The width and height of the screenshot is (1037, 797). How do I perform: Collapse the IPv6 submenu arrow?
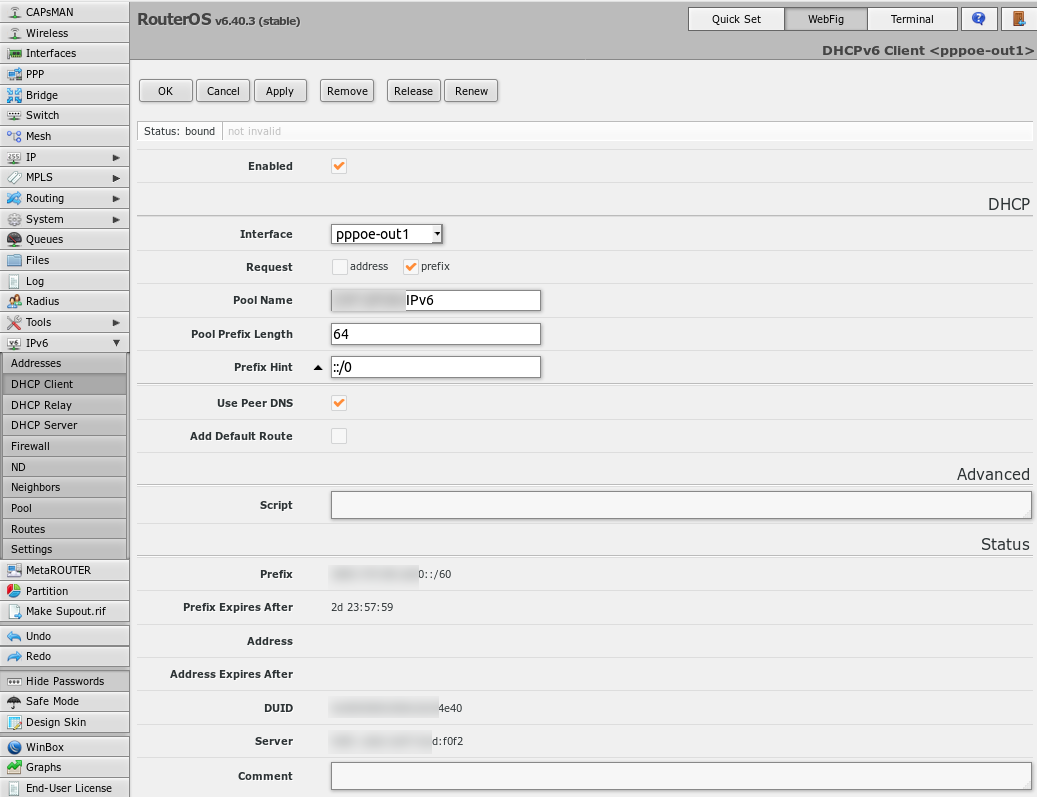116,343
